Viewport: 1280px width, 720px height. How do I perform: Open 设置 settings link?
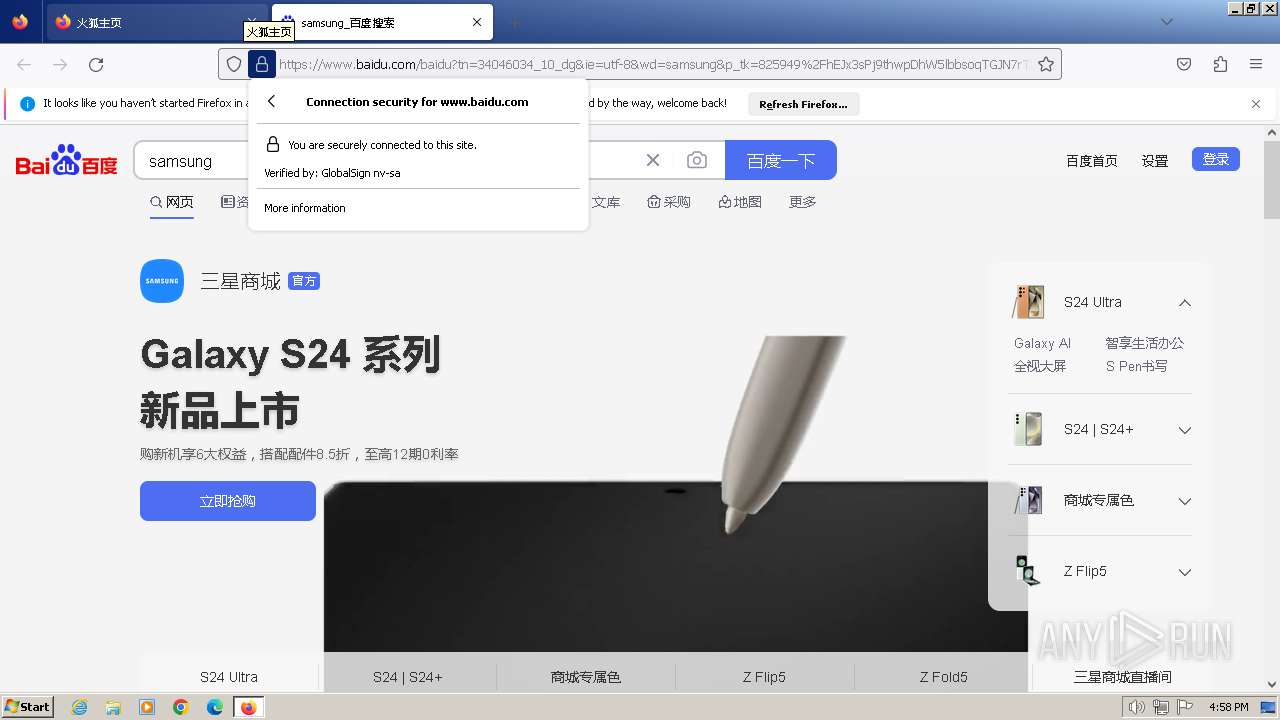click(1155, 160)
